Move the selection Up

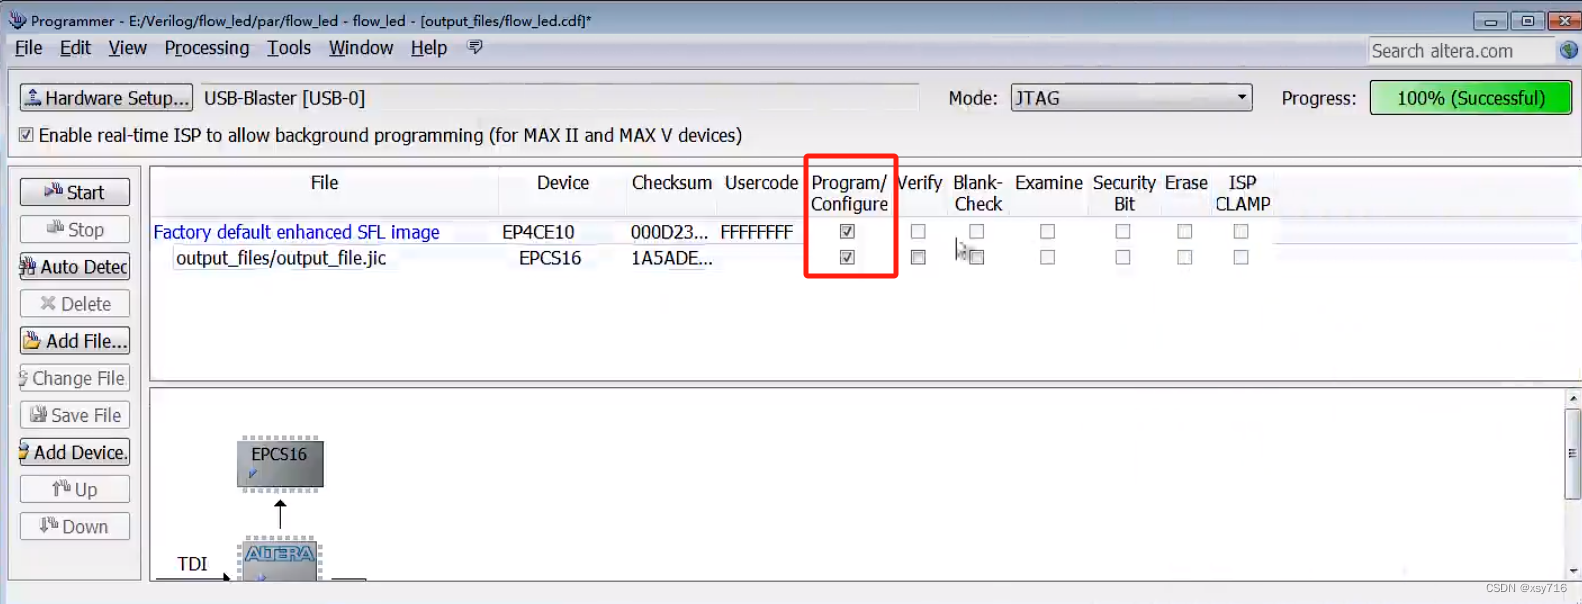click(x=75, y=489)
